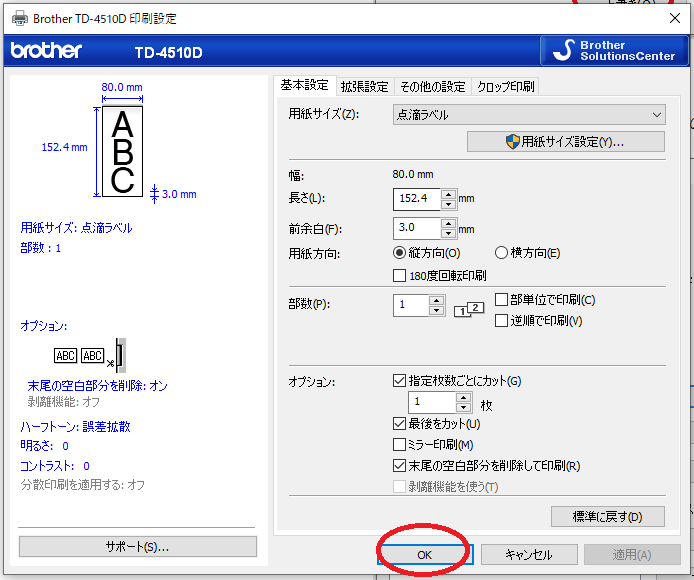Click 標準に戻す(D) button
The width and height of the screenshot is (694, 580).
pyautogui.click(x=608, y=517)
